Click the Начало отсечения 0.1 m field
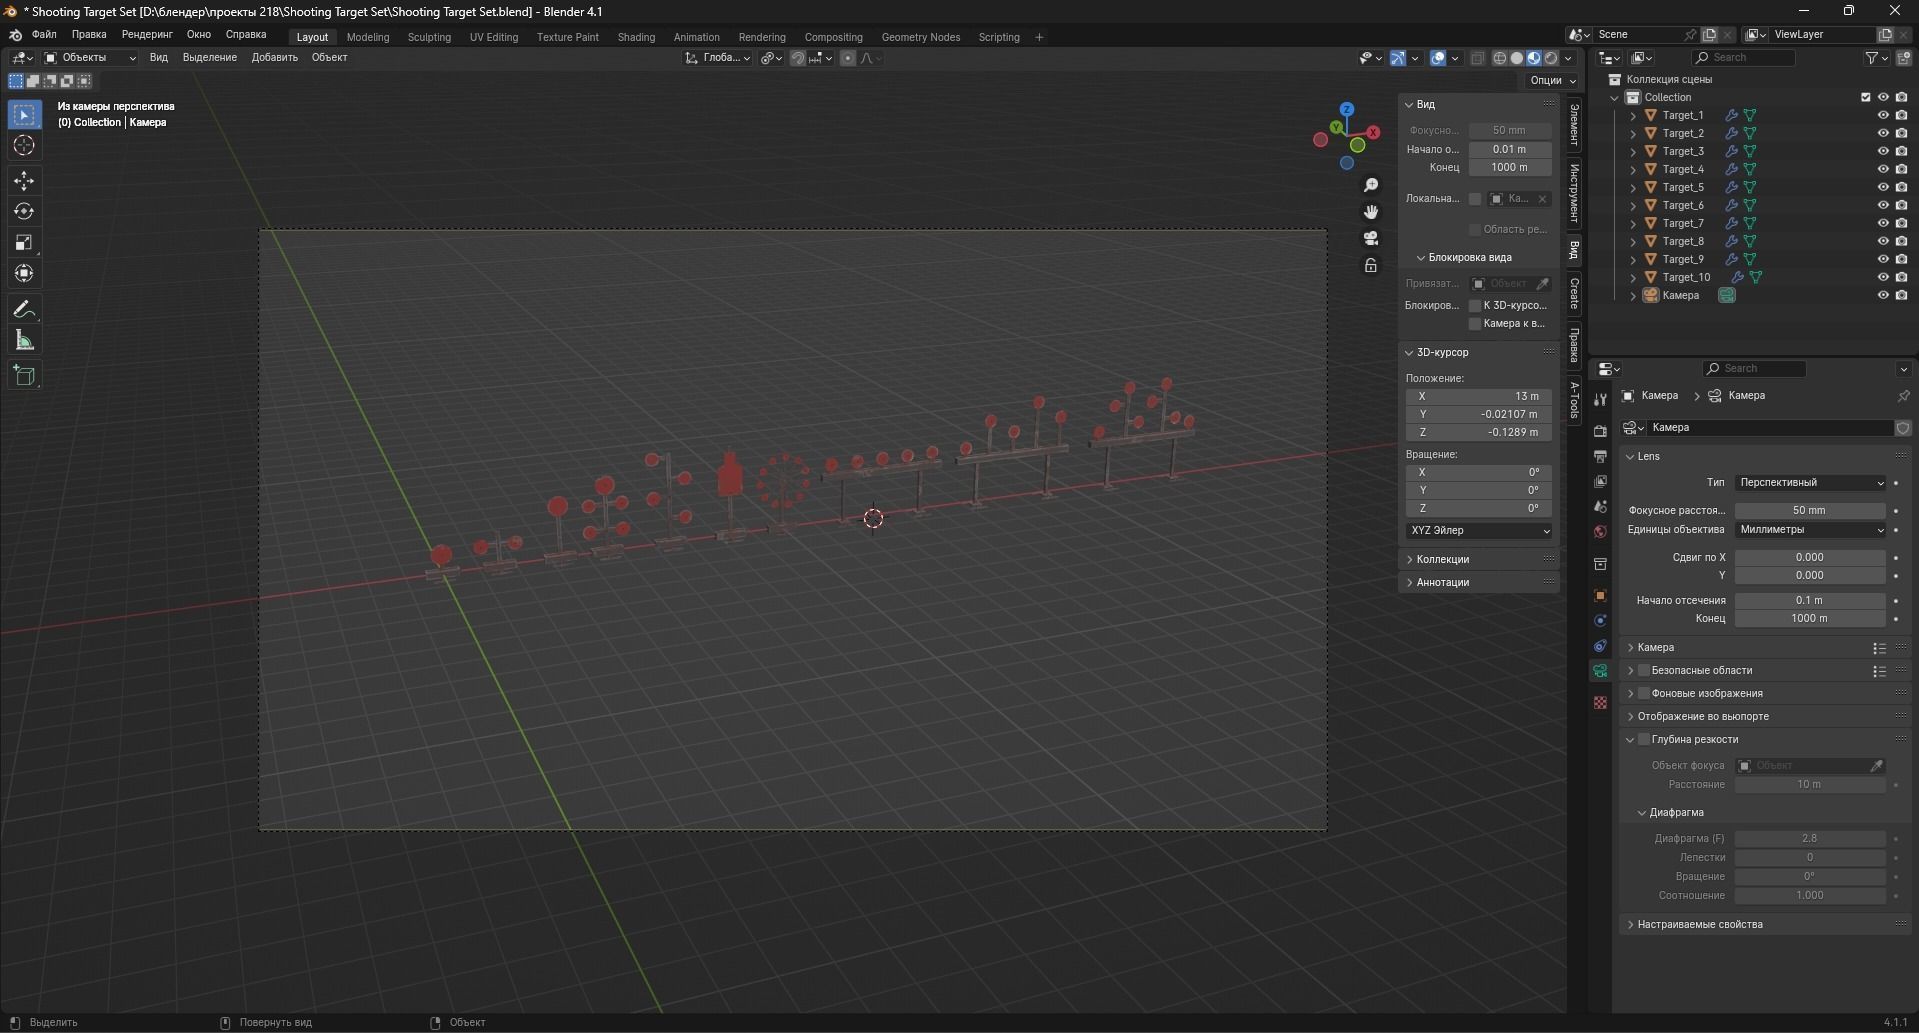1919x1033 pixels. 1810,601
